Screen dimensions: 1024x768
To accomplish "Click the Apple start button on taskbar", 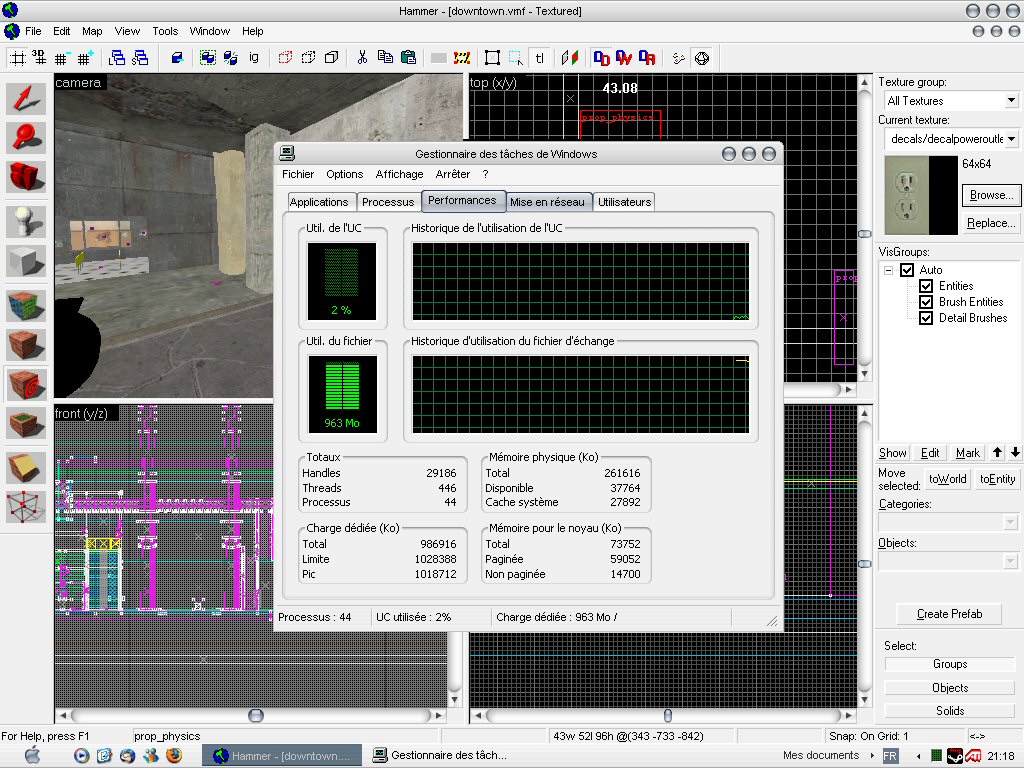I will click(x=32, y=756).
